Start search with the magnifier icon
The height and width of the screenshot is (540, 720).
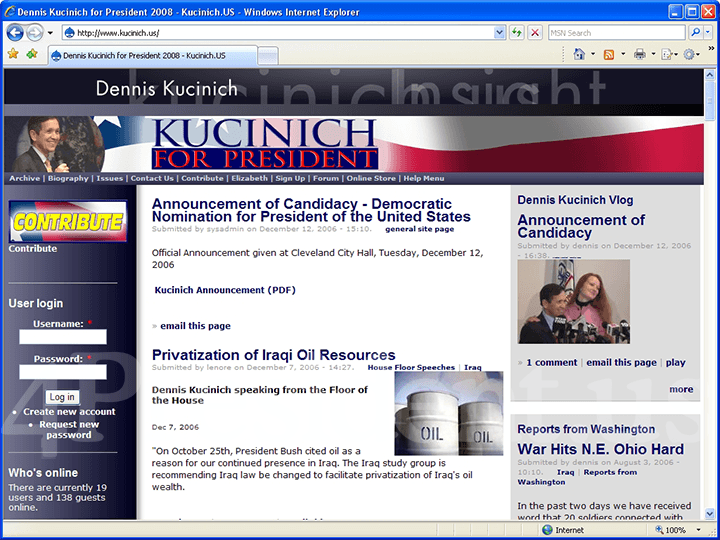pos(695,33)
